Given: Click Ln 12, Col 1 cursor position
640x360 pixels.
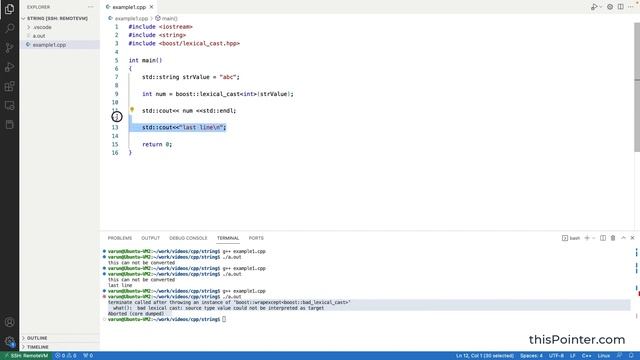Looking at the screenshot, I should pyautogui.click(x=484, y=356).
